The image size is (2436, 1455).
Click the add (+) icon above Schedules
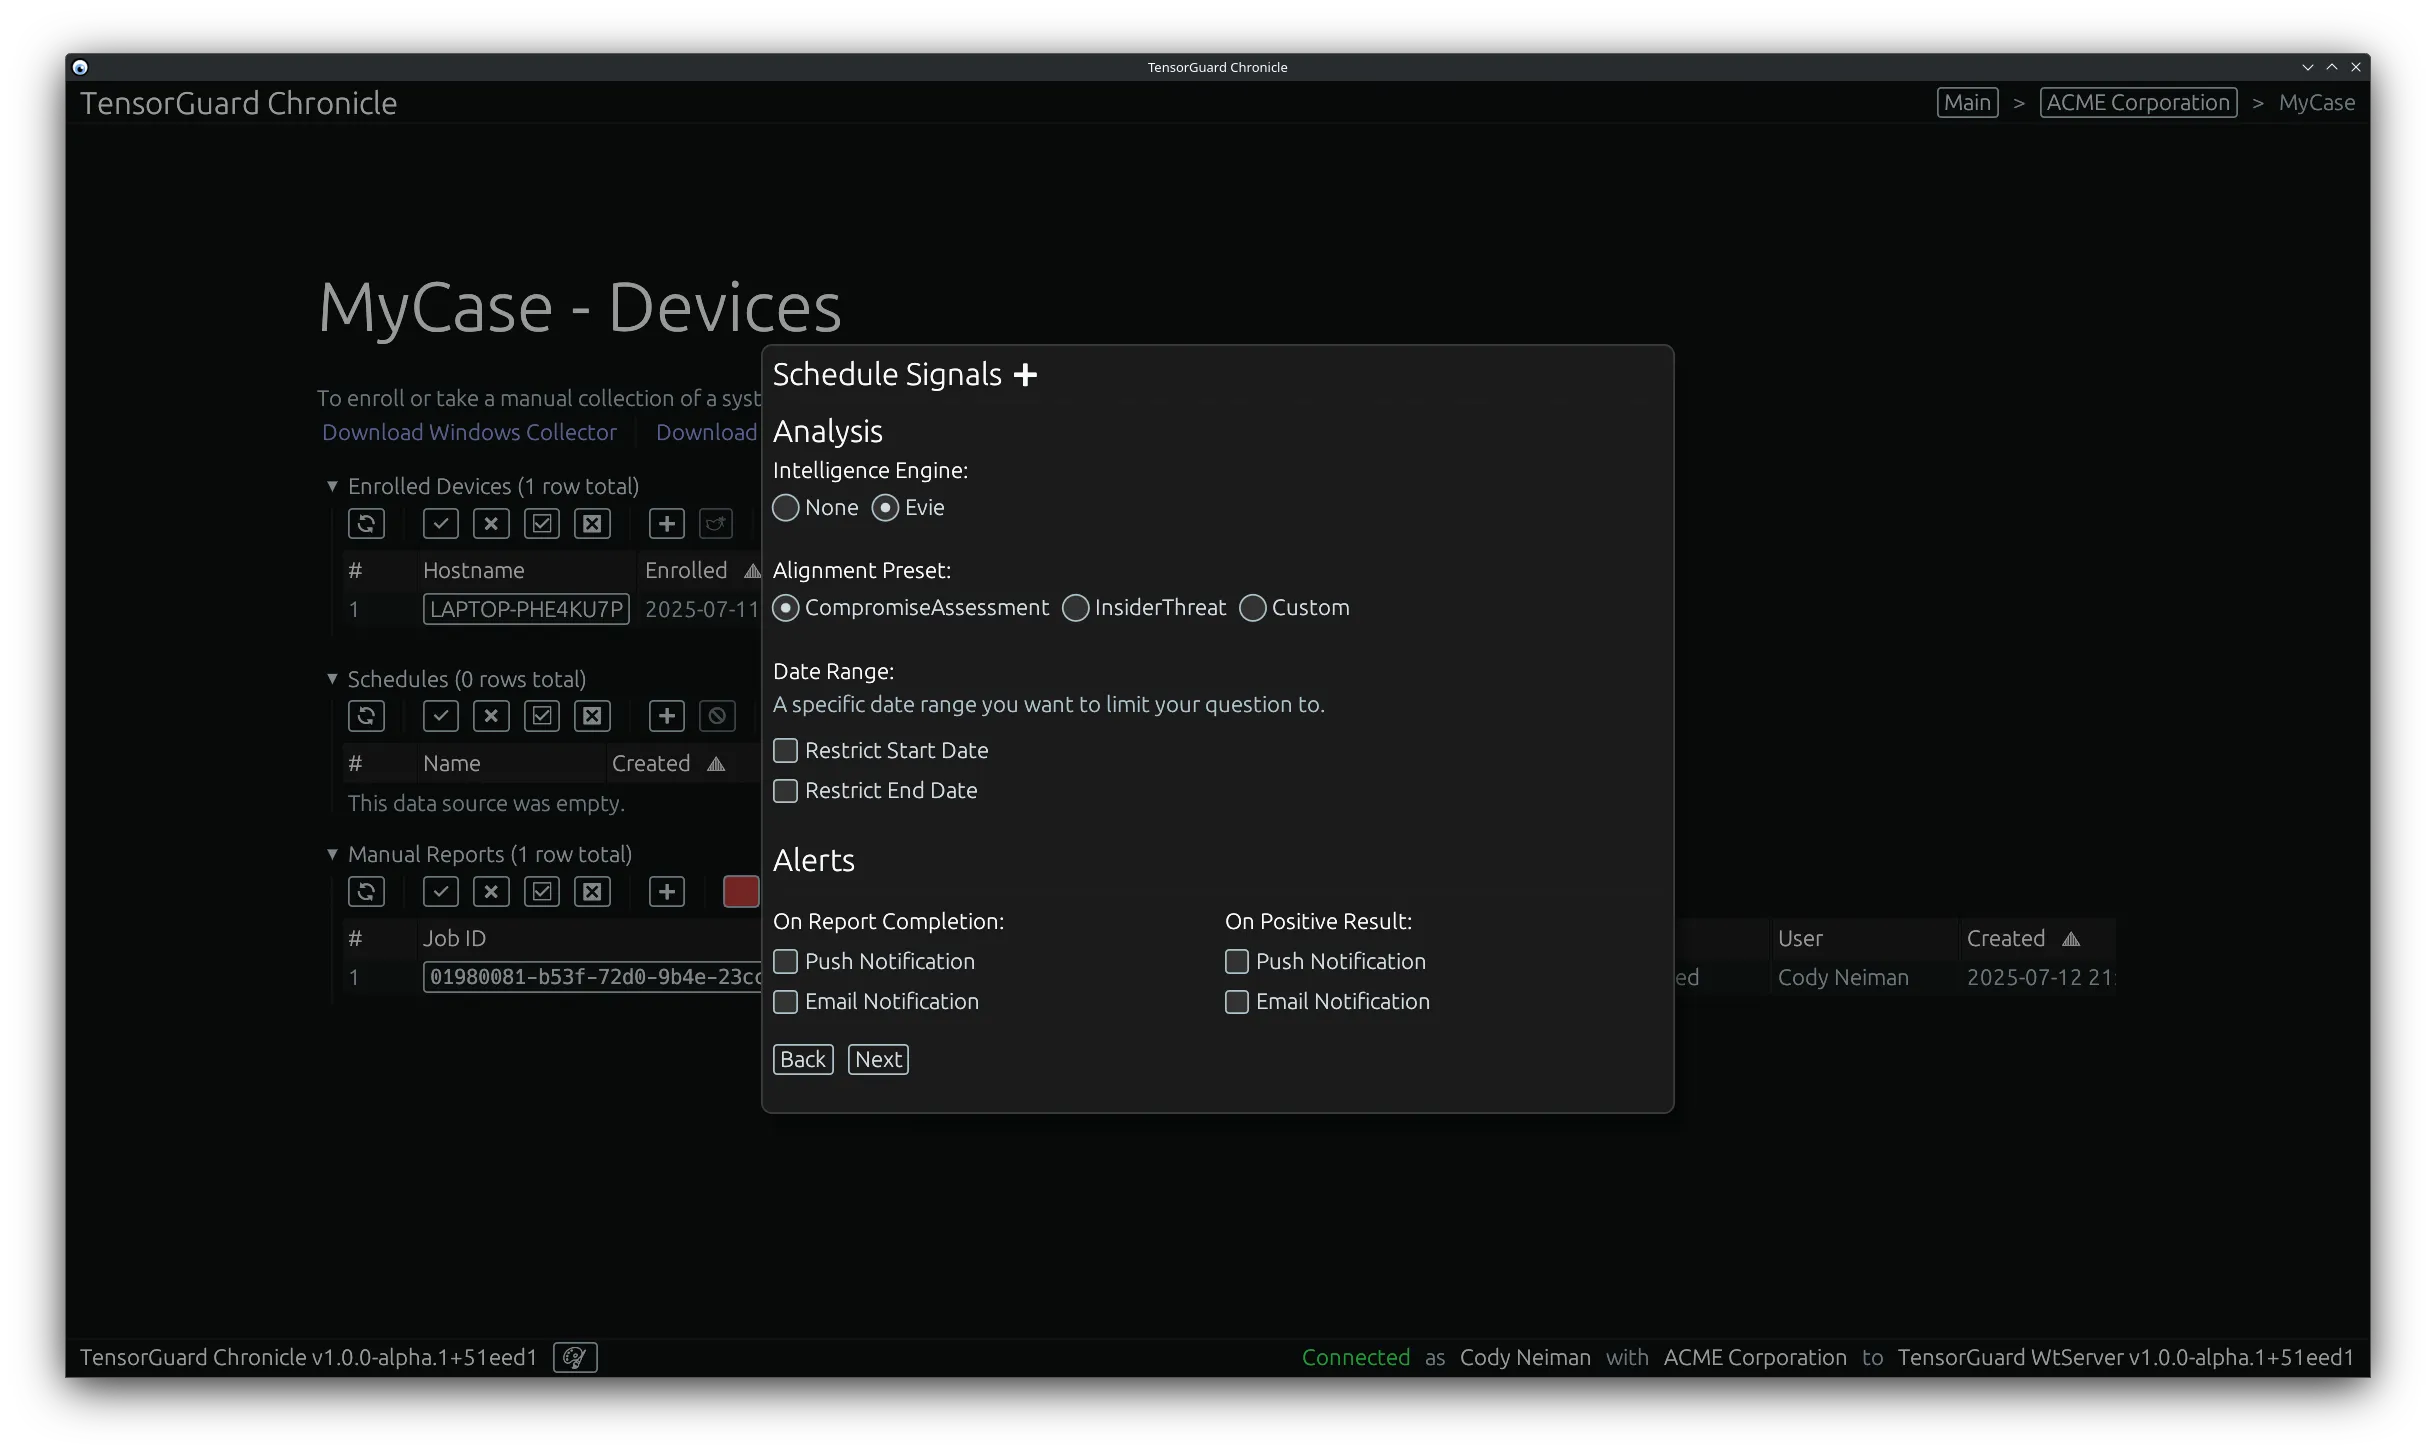[666, 715]
